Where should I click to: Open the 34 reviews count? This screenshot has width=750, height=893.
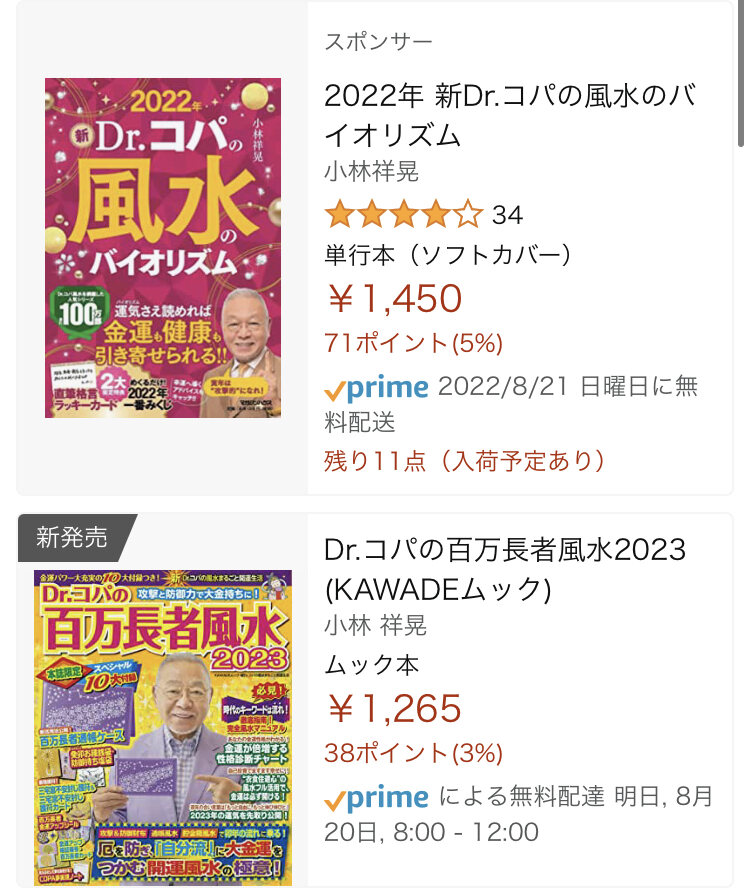[x=507, y=215]
